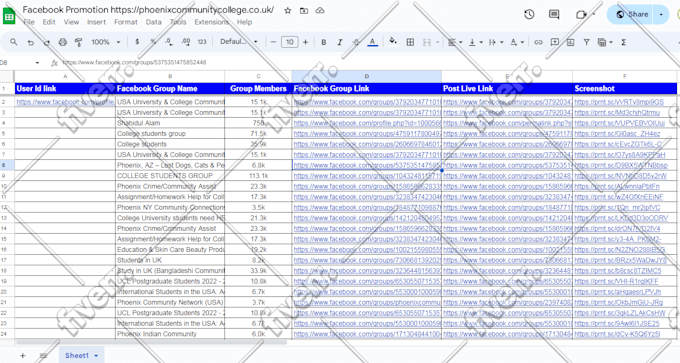Open the Default font dropdown
Image resolution: width=680 pixels, height=363 pixels.
click(x=239, y=42)
